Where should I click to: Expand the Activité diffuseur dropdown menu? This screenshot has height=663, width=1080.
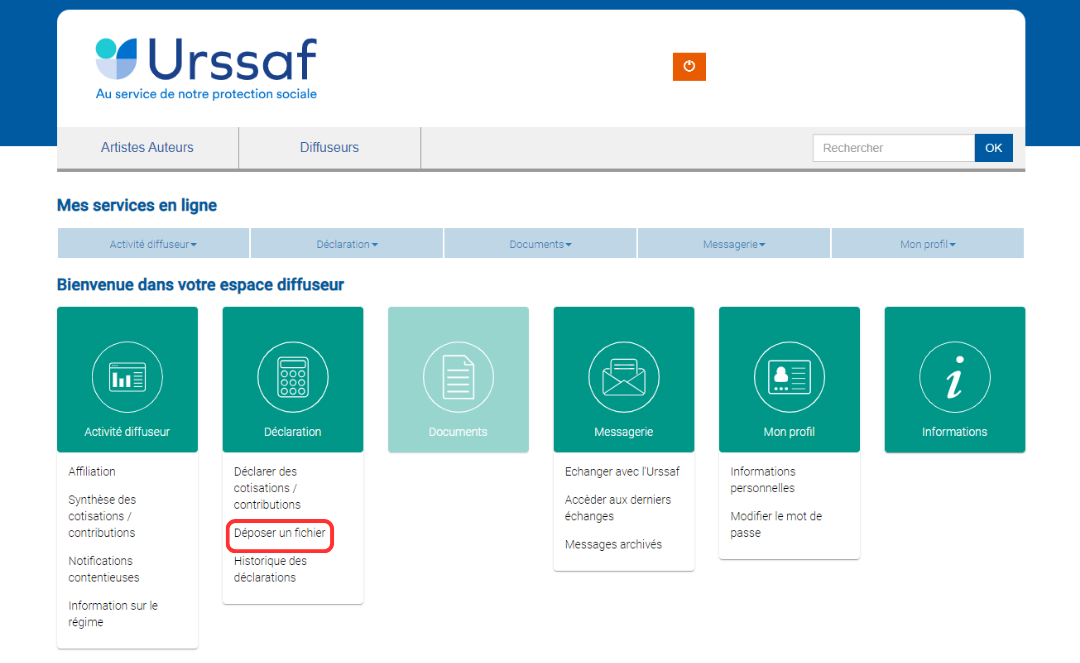(153, 244)
